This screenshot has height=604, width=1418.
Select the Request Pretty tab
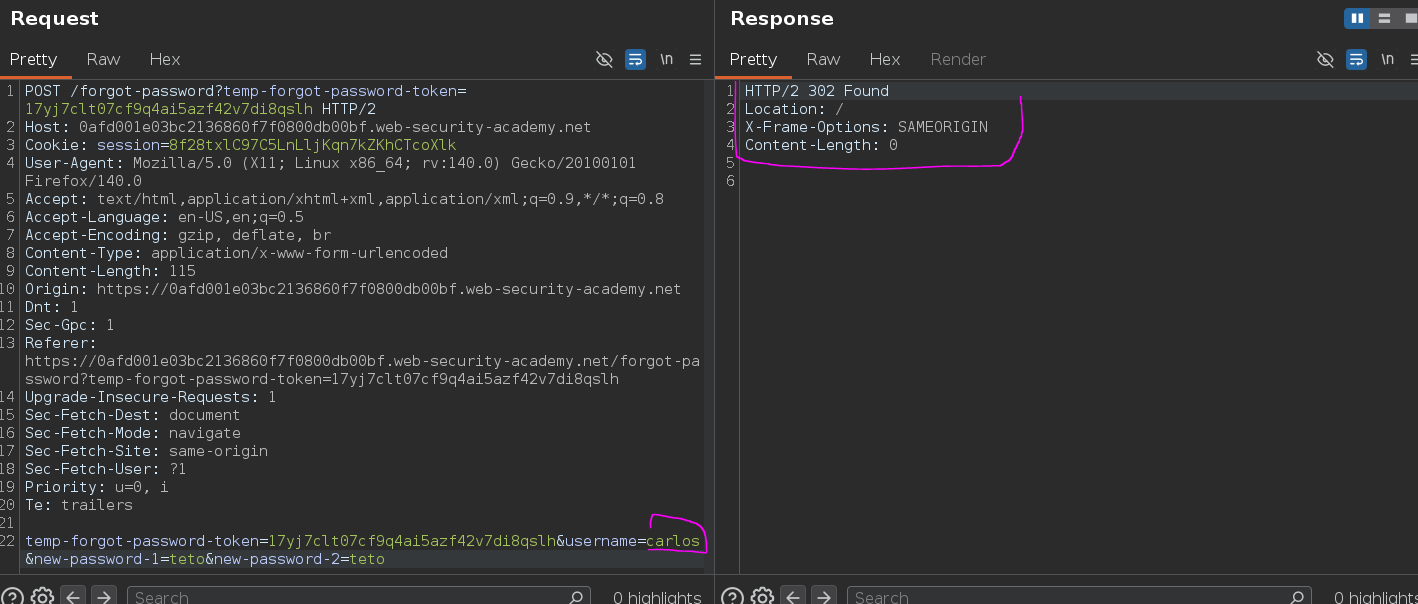[x=33, y=59]
